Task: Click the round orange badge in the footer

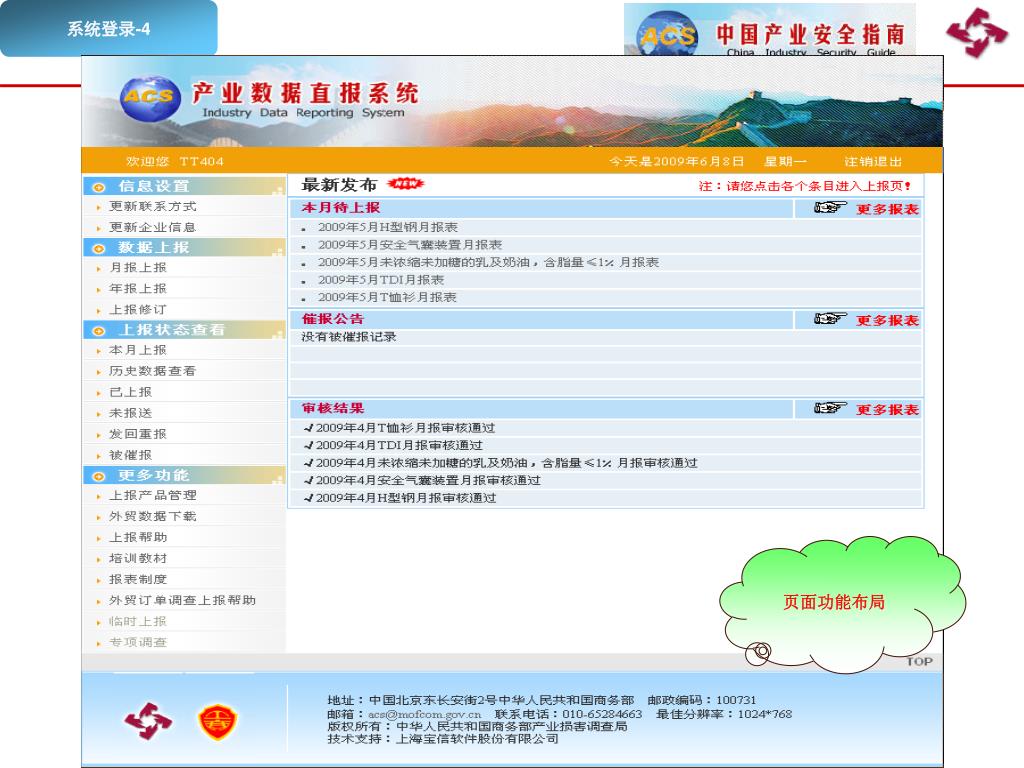Action: click(216, 722)
